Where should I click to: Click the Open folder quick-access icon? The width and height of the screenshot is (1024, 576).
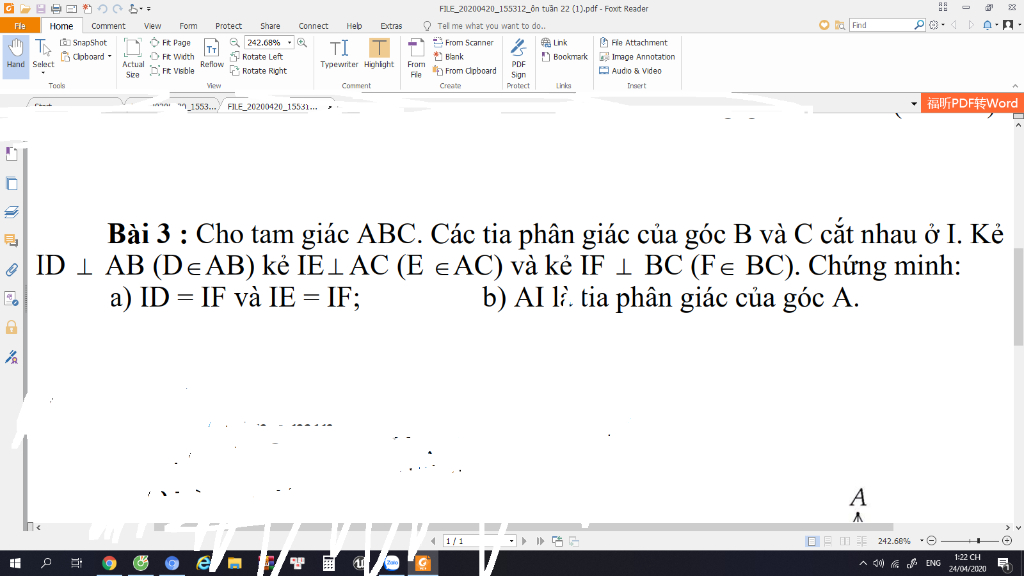[x=25, y=8]
